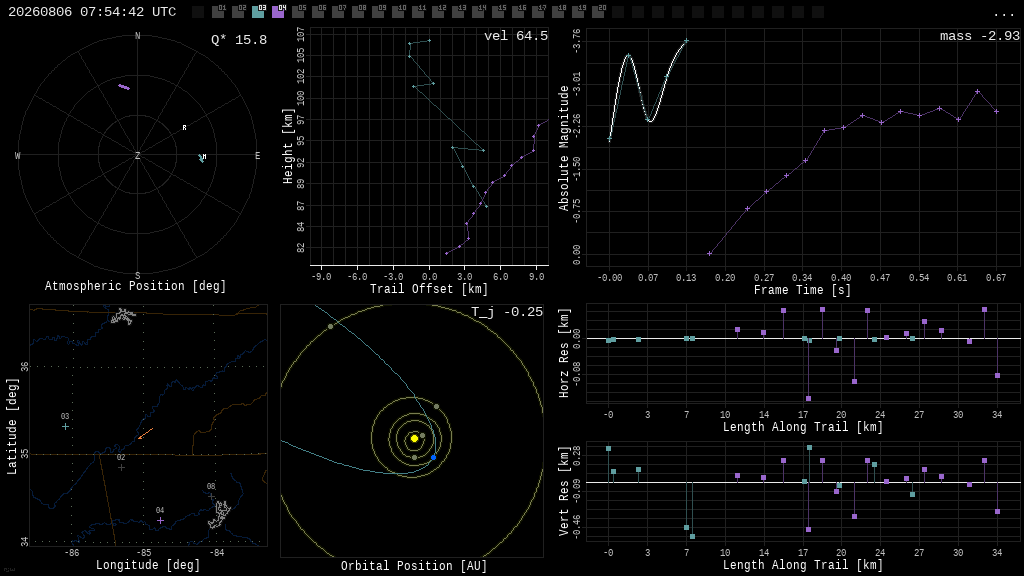Toggle station 01 square in top bar
This screenshot has width=1024, height=576.
218,12
